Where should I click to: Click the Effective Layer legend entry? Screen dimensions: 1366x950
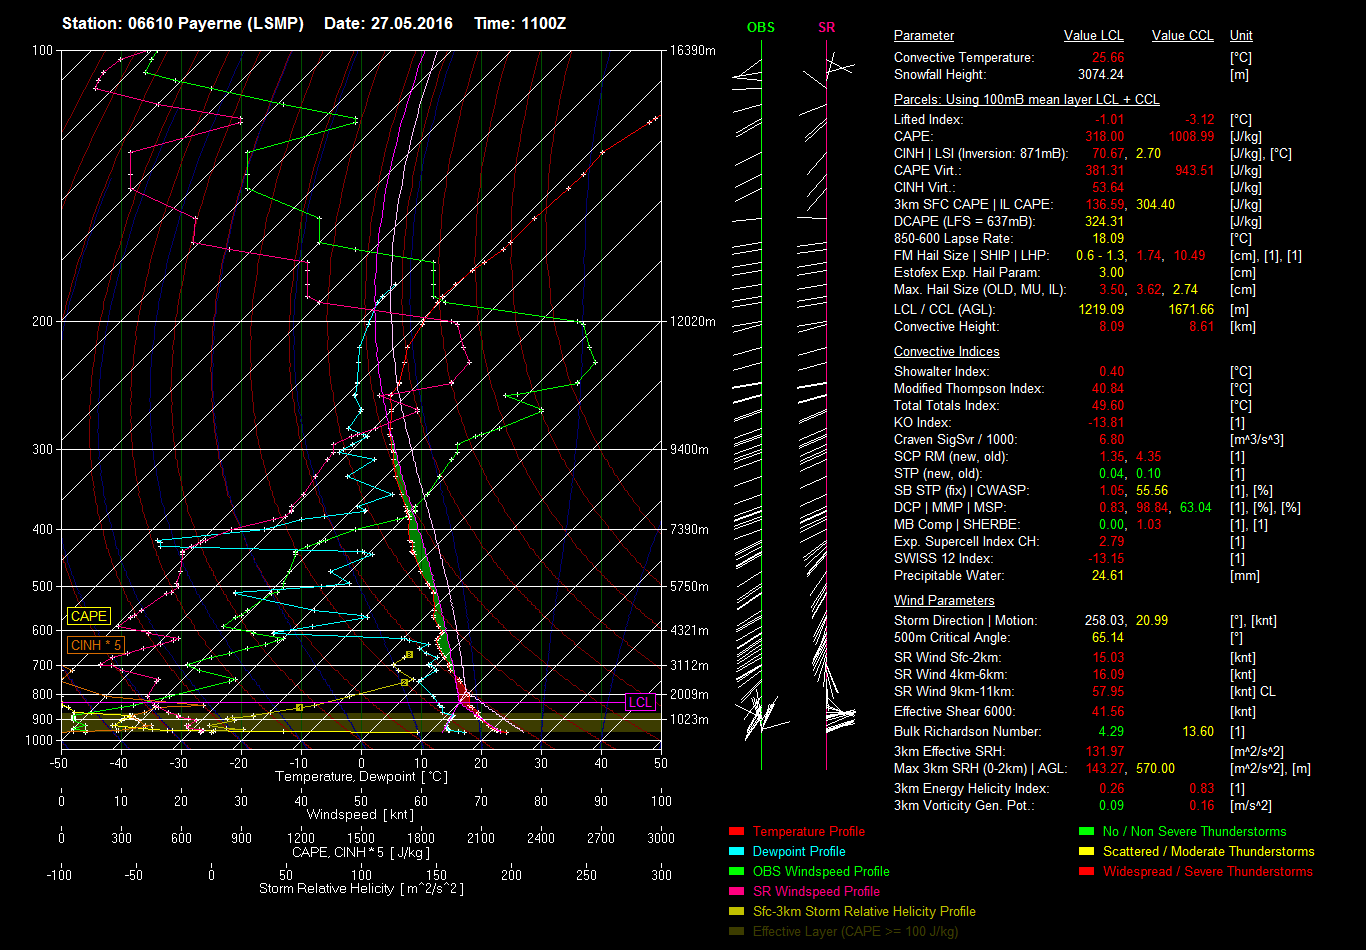[855, 931]
